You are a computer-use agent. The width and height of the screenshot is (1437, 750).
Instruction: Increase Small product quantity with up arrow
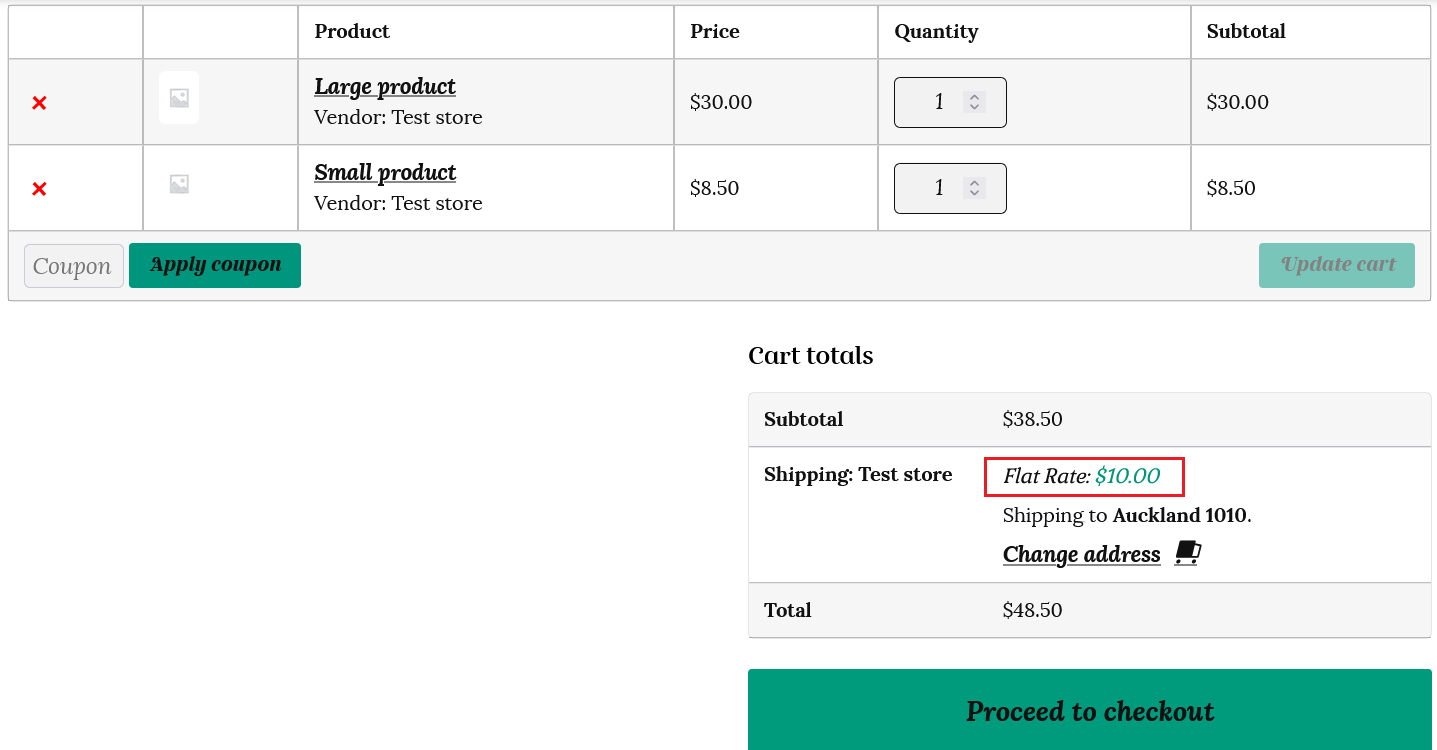975,183
